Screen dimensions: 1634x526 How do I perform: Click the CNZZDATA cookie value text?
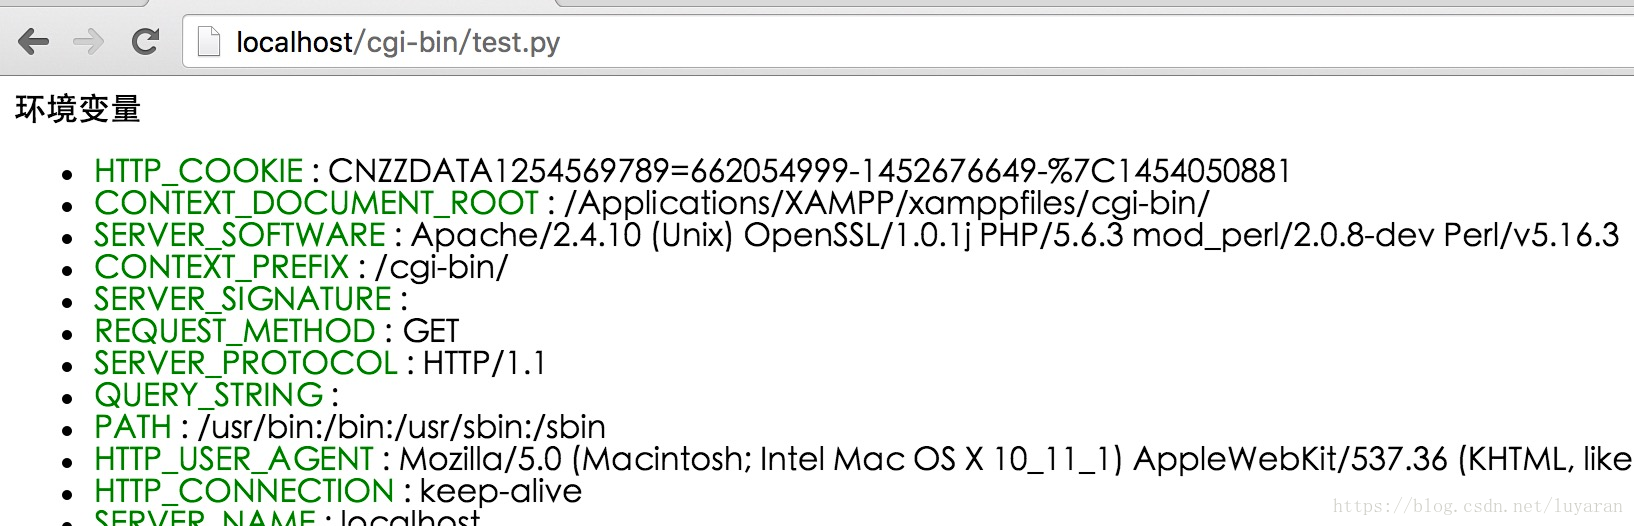pyautogui.click(x=809, y=171)
